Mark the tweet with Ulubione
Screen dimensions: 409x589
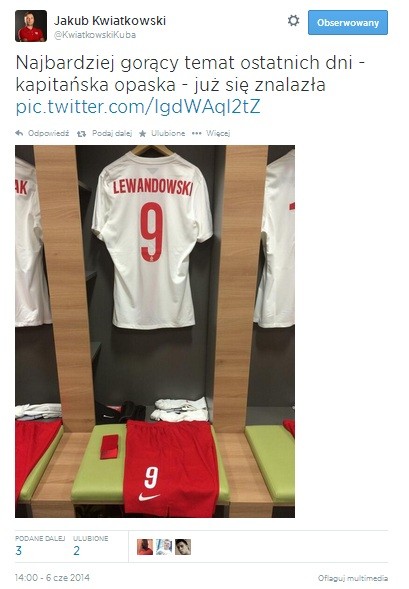[x=168, y=133]
